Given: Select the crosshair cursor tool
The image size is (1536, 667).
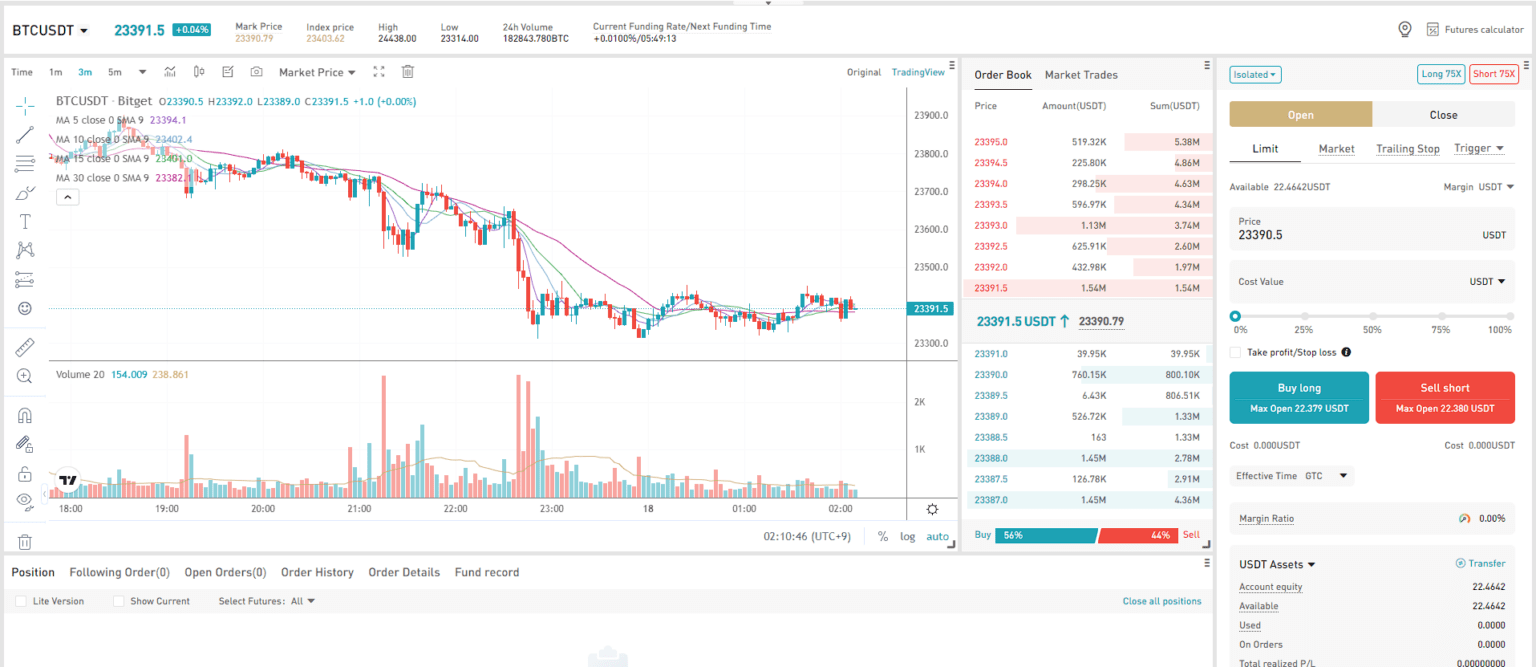Looking at the screenshot, I should [25, 104].
